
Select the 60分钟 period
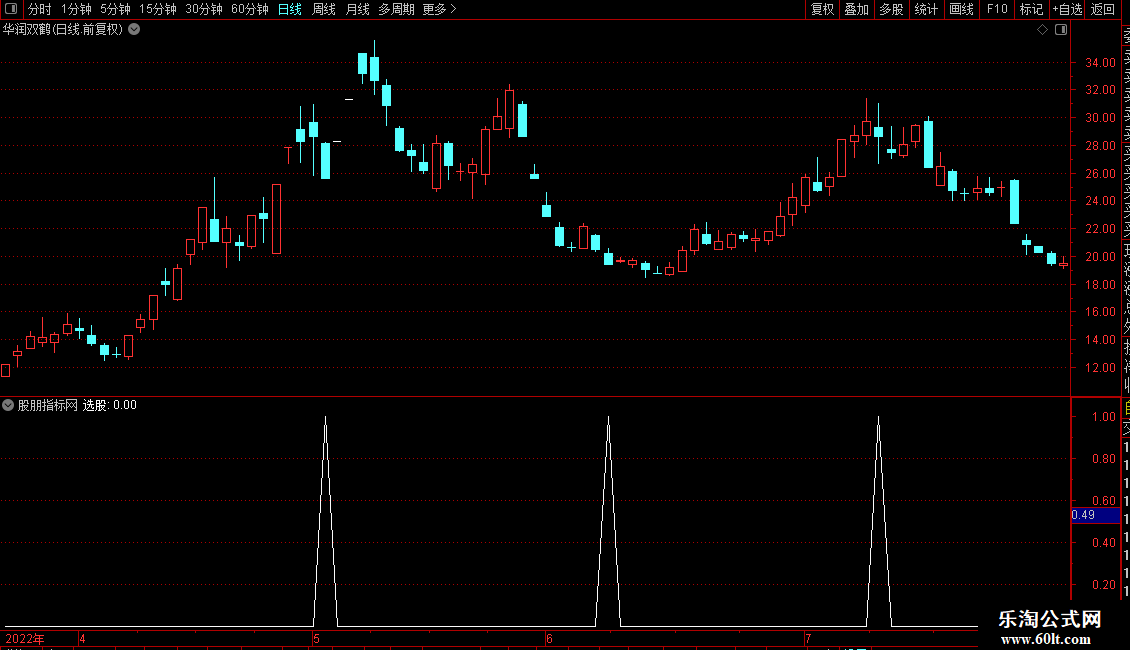(x=250, y=9)
